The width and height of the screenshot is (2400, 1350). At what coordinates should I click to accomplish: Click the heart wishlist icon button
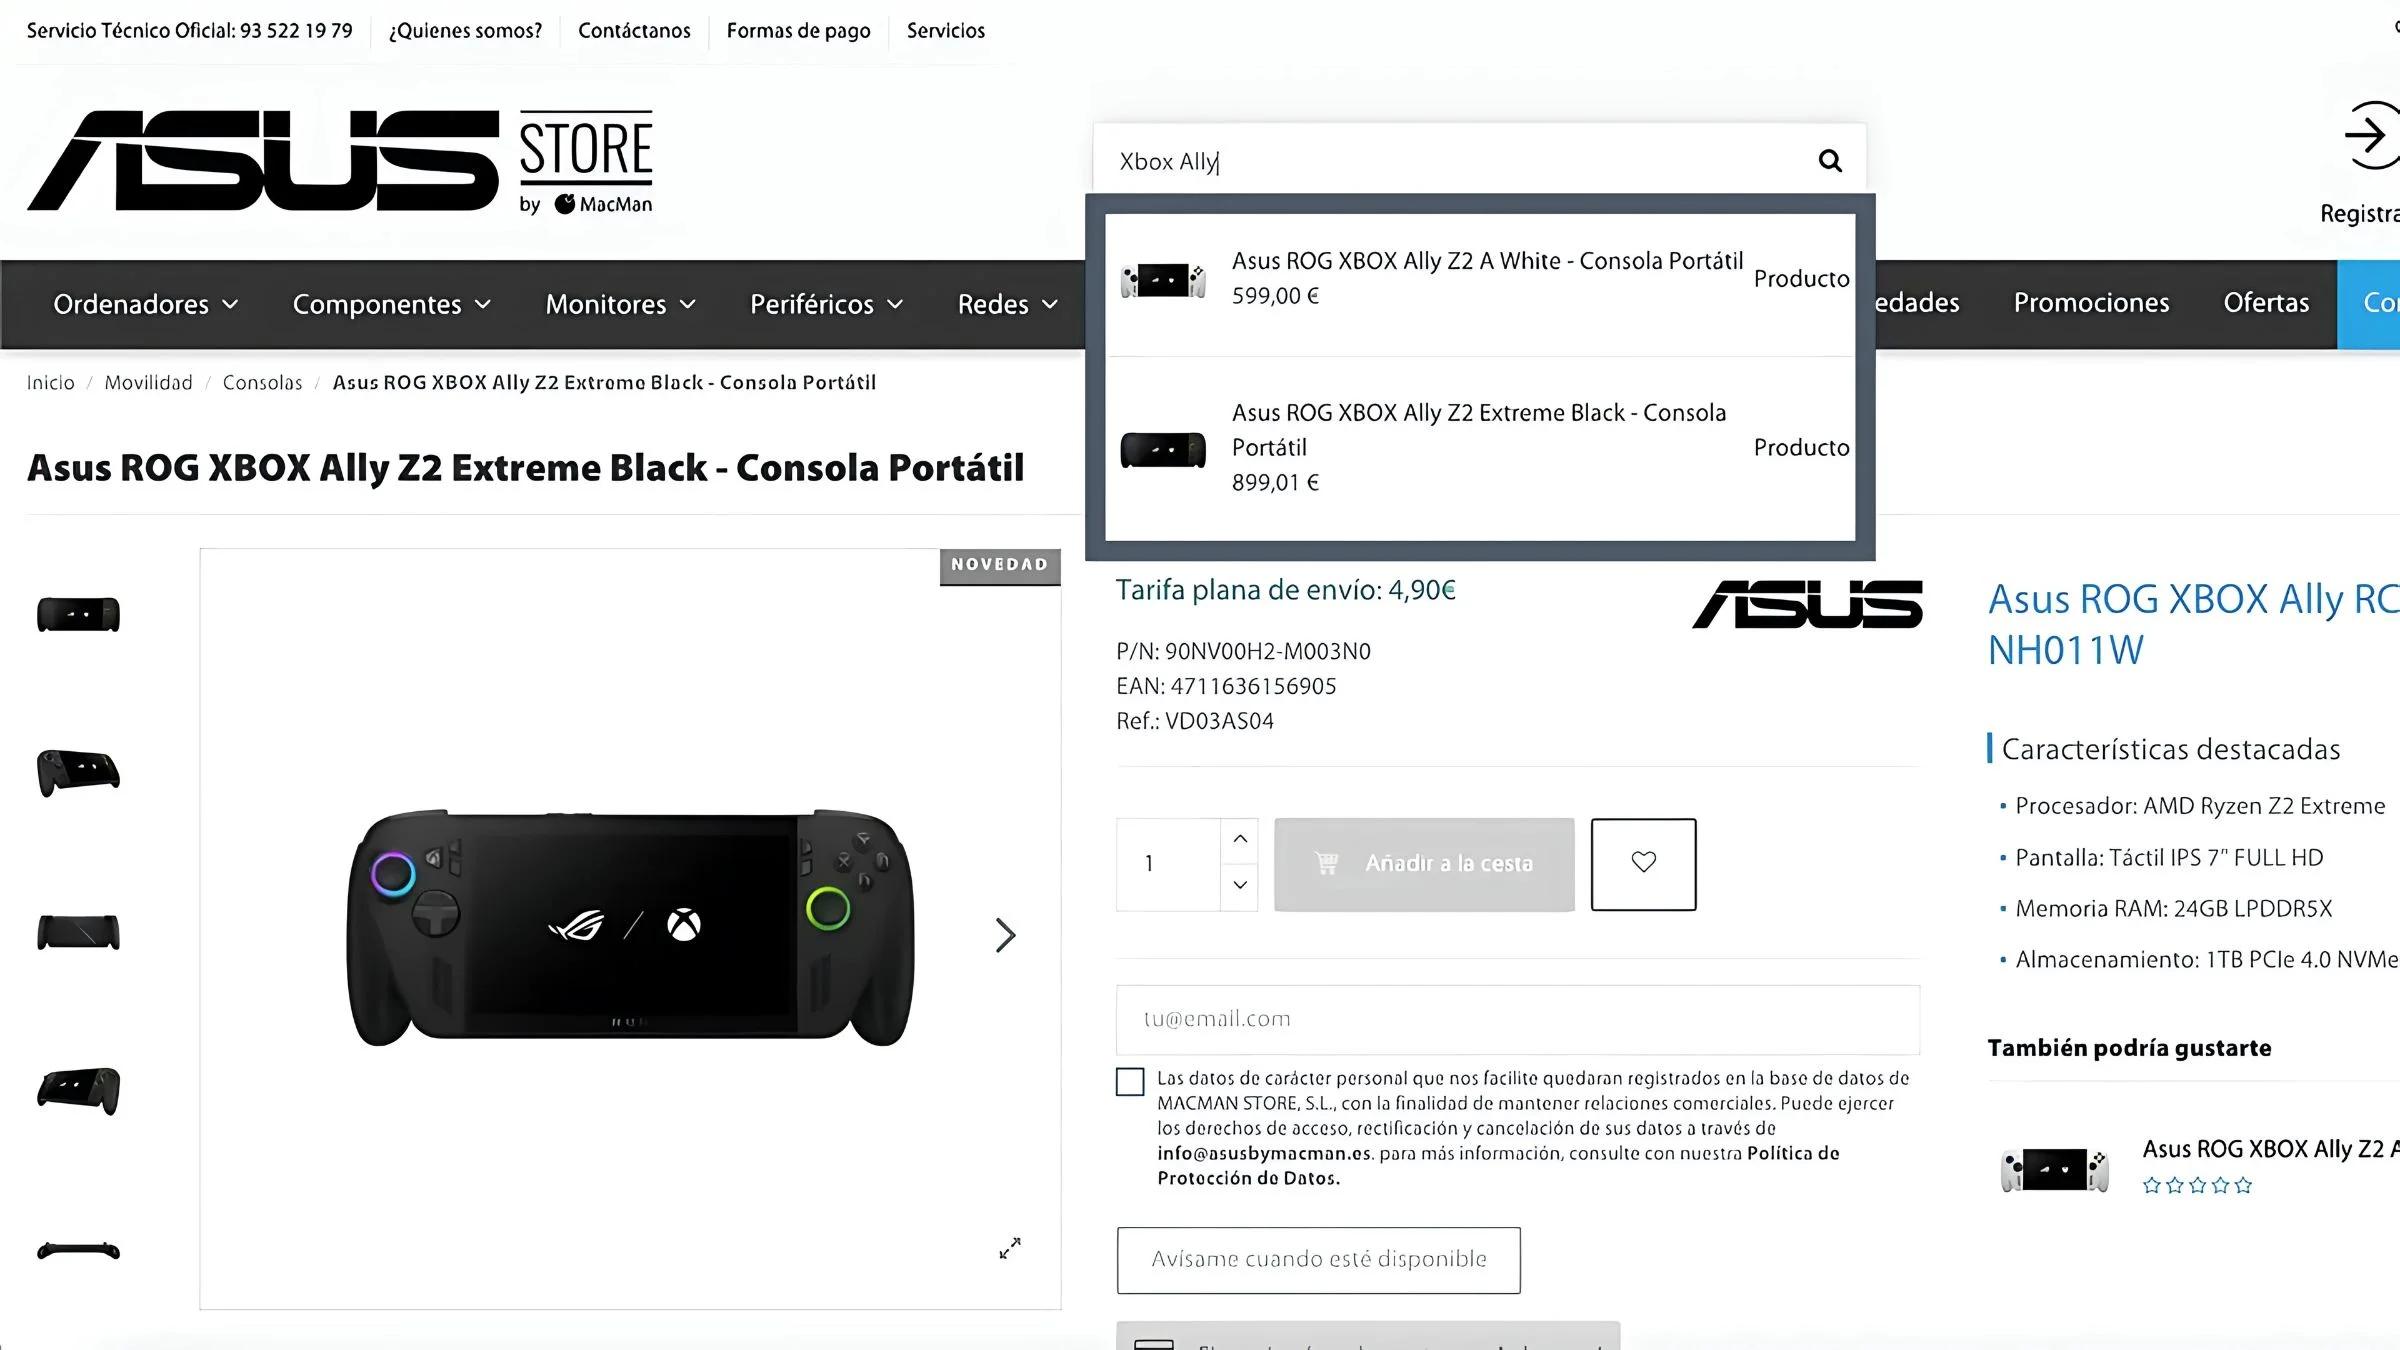(1643, 864)
